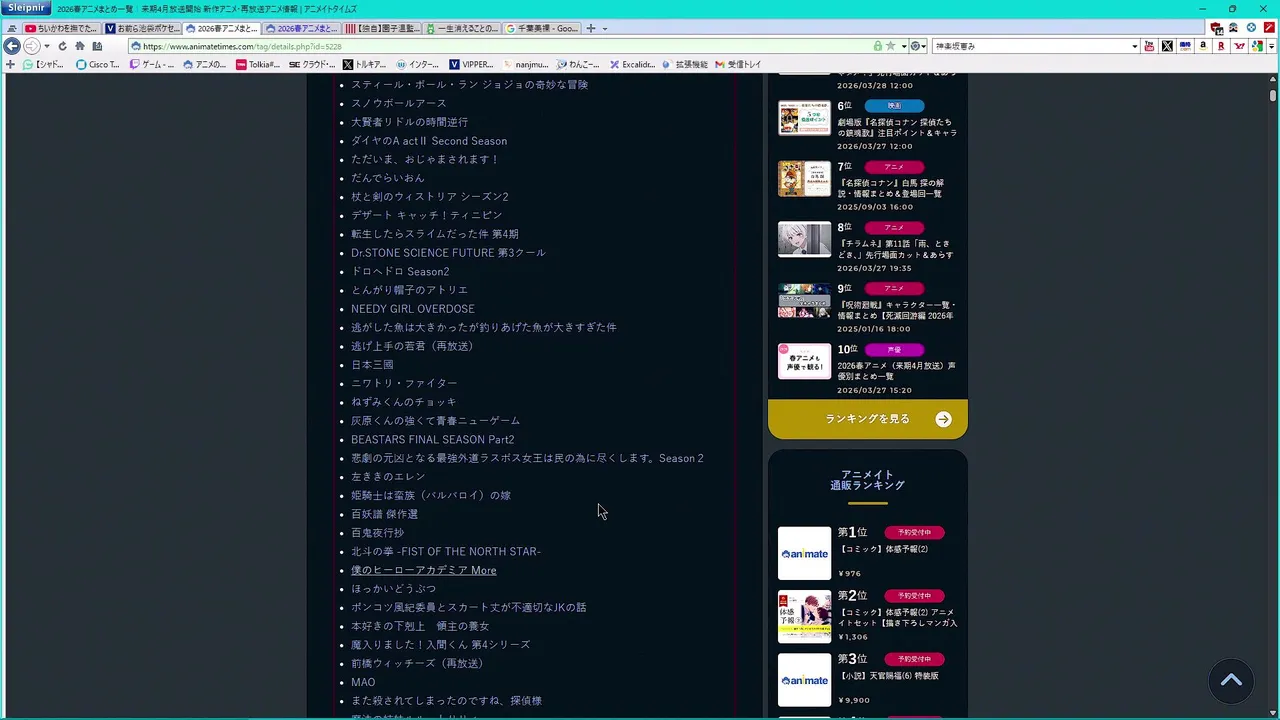The image size is (1280, 720).
Task: Select the BEASTARS FINAL SEASON Part2 entry
Action: [x=432, y=439]
